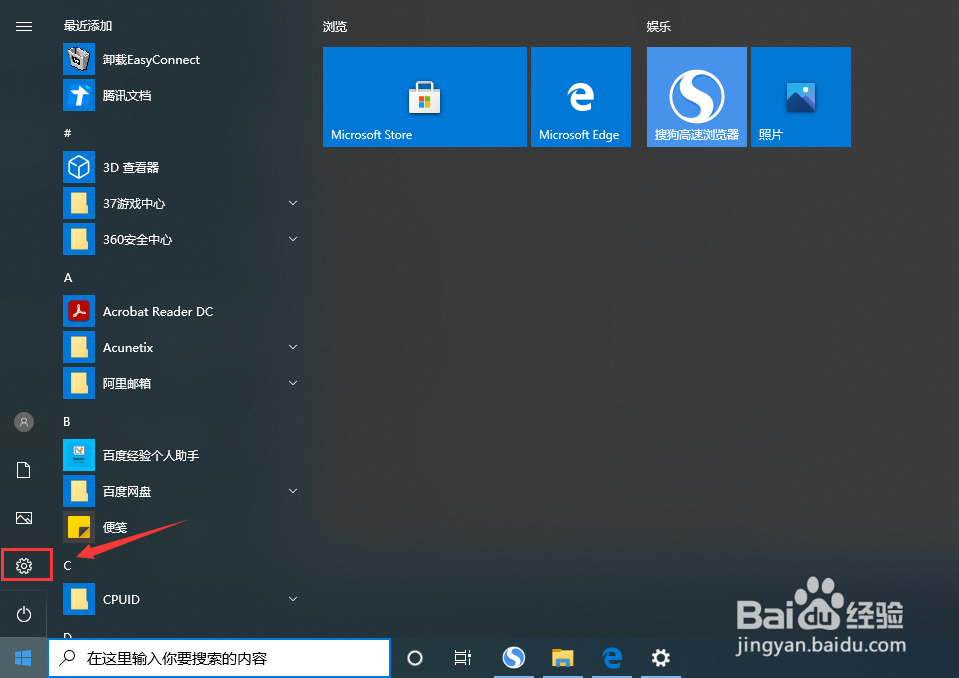Image resolution: width=959 pixels, height=678 pixels.
Task: Open the 便笺 sticky notes app
Action: pyautogui.click(x=95, y=527)
